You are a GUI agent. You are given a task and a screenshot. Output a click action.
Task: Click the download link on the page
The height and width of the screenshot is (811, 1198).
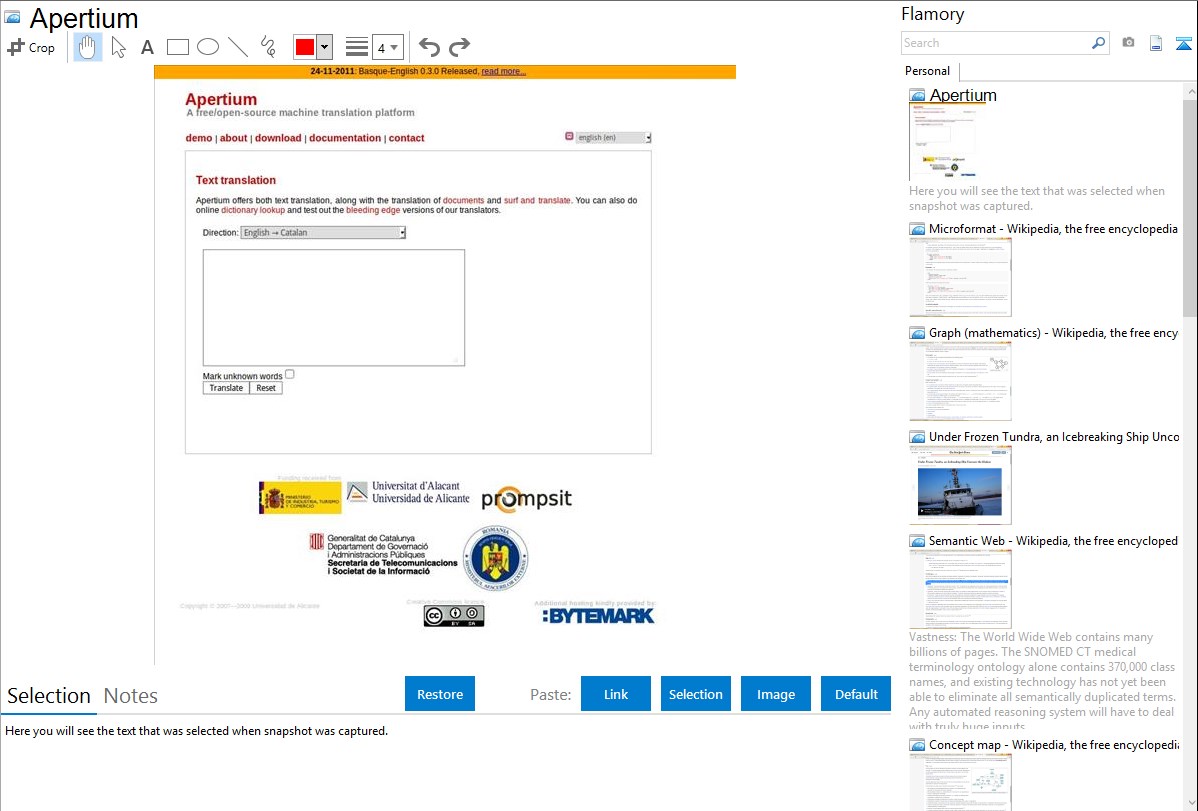278,138
